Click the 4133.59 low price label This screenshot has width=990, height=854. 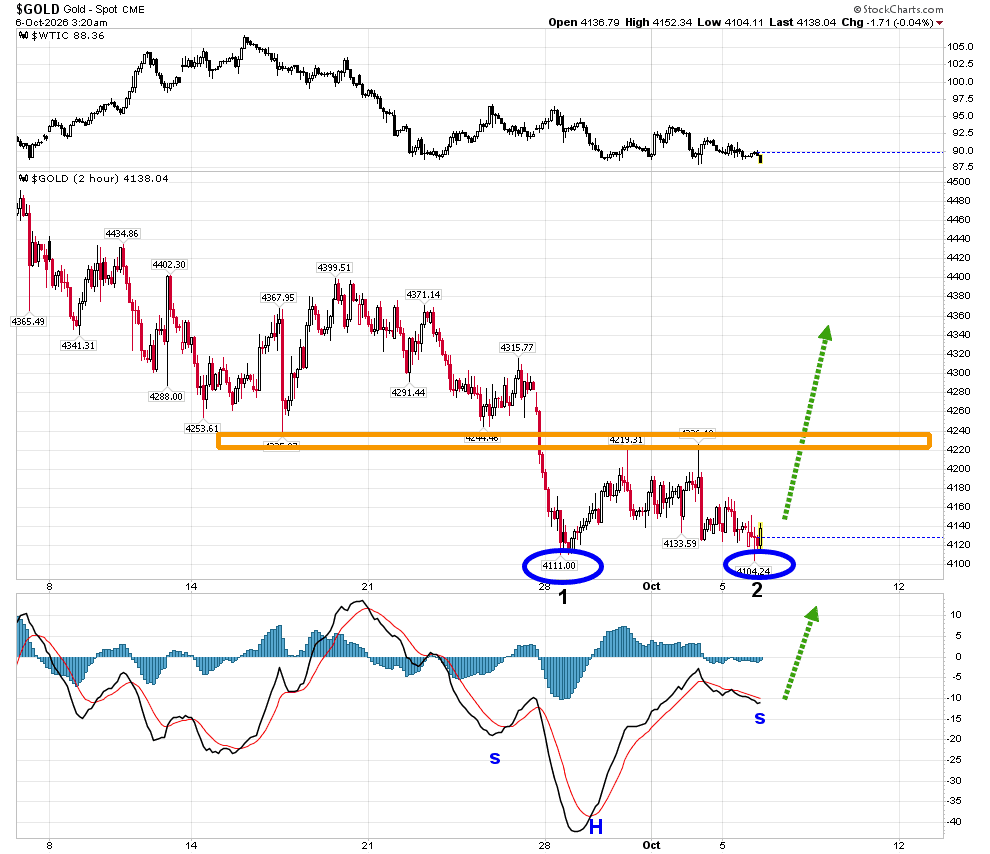[x=680, y=543]
